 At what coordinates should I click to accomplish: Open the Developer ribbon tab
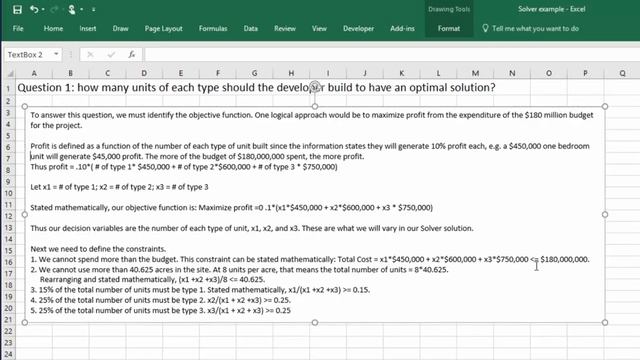point(358,29)
